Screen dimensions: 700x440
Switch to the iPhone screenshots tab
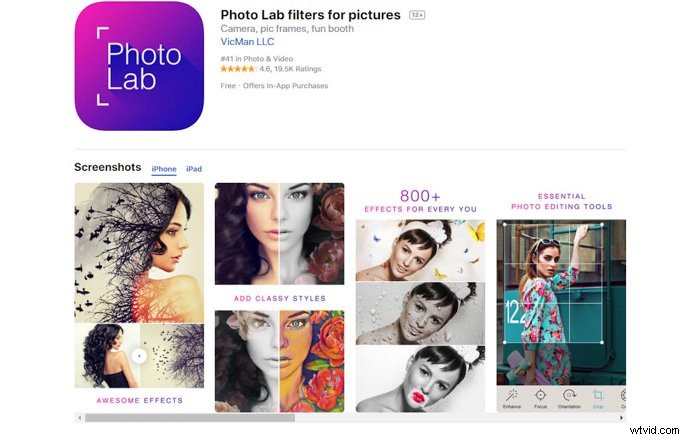(164, 169)
